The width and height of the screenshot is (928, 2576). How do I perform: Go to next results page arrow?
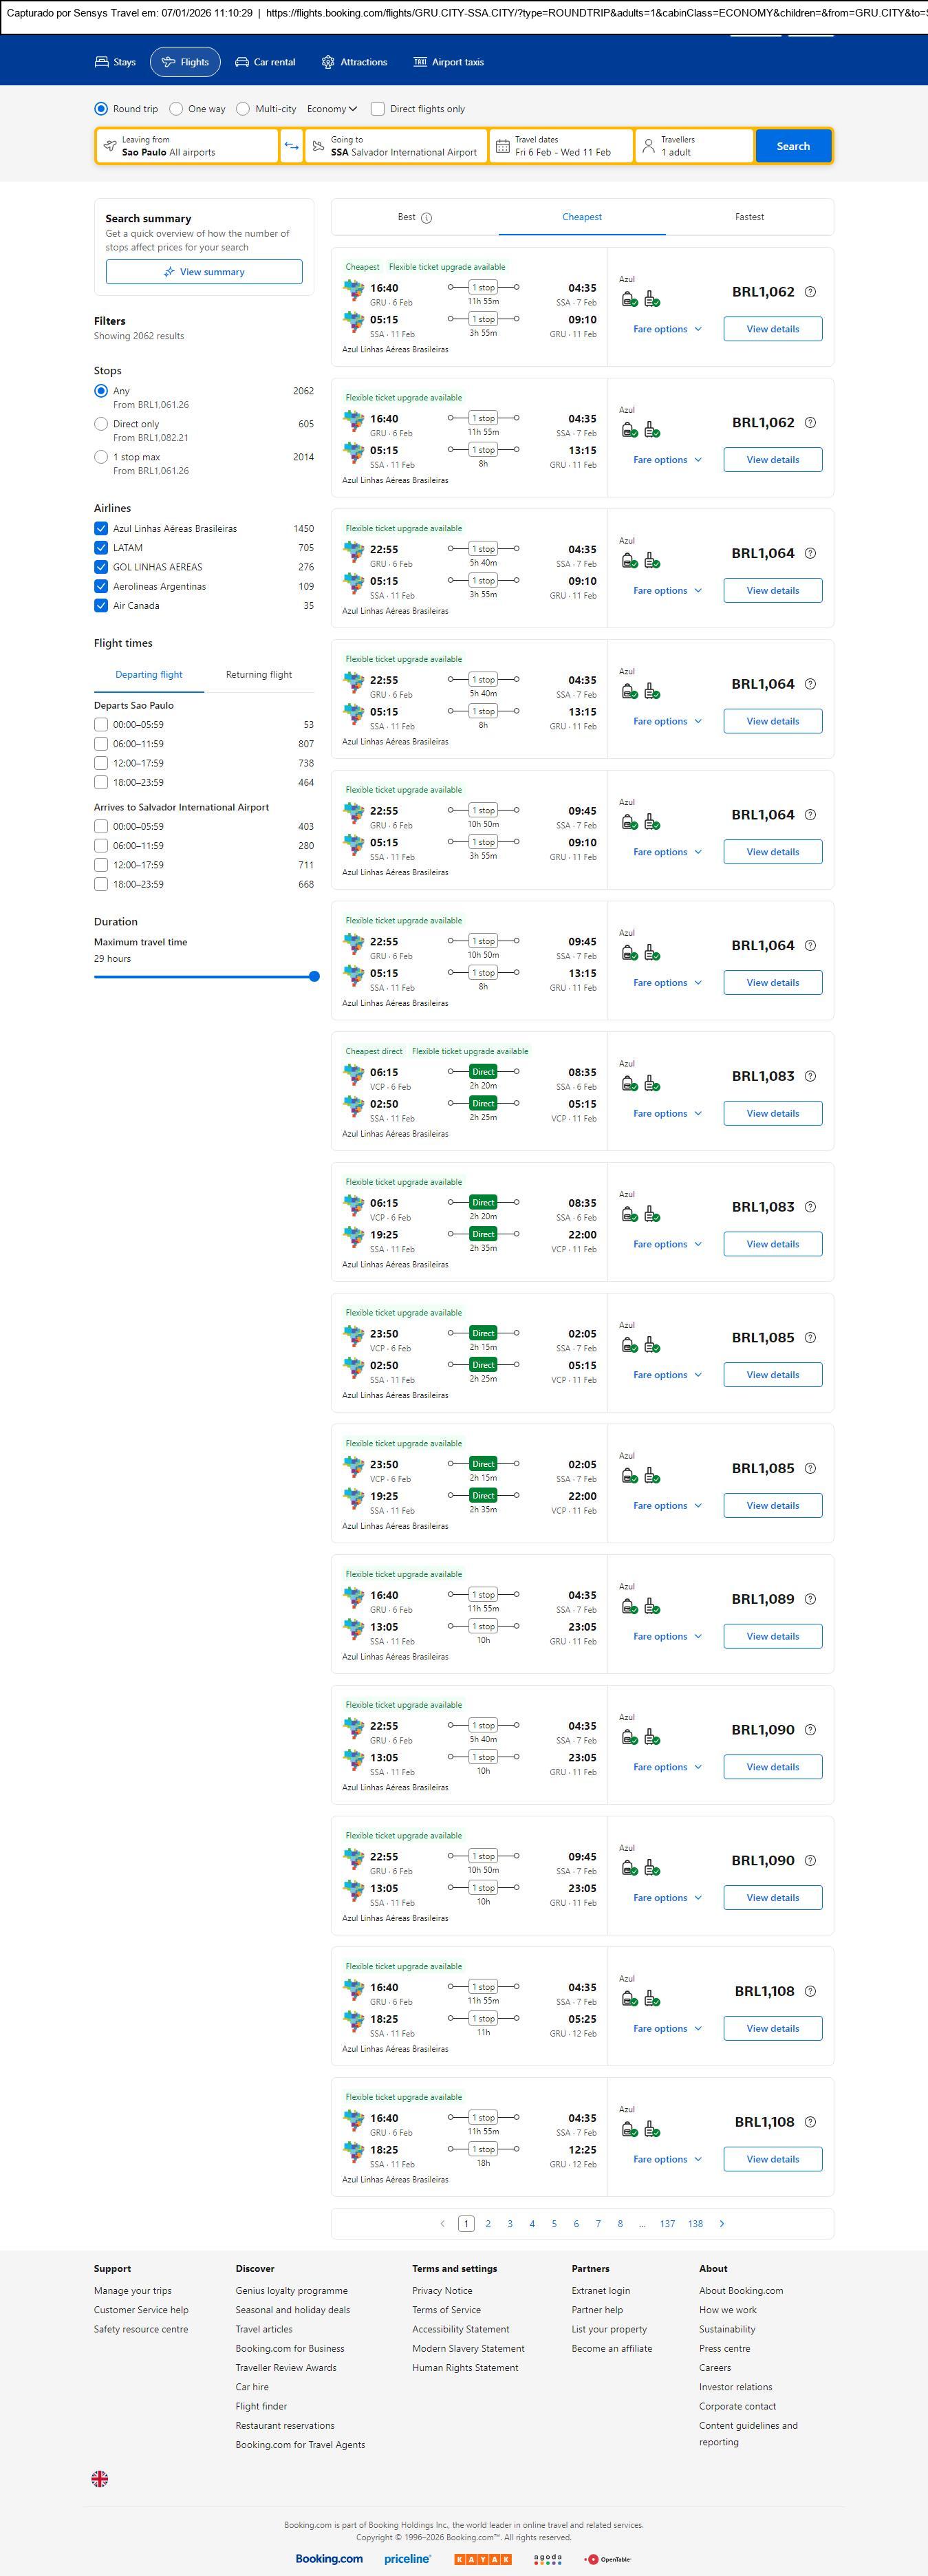[722, 2223]
